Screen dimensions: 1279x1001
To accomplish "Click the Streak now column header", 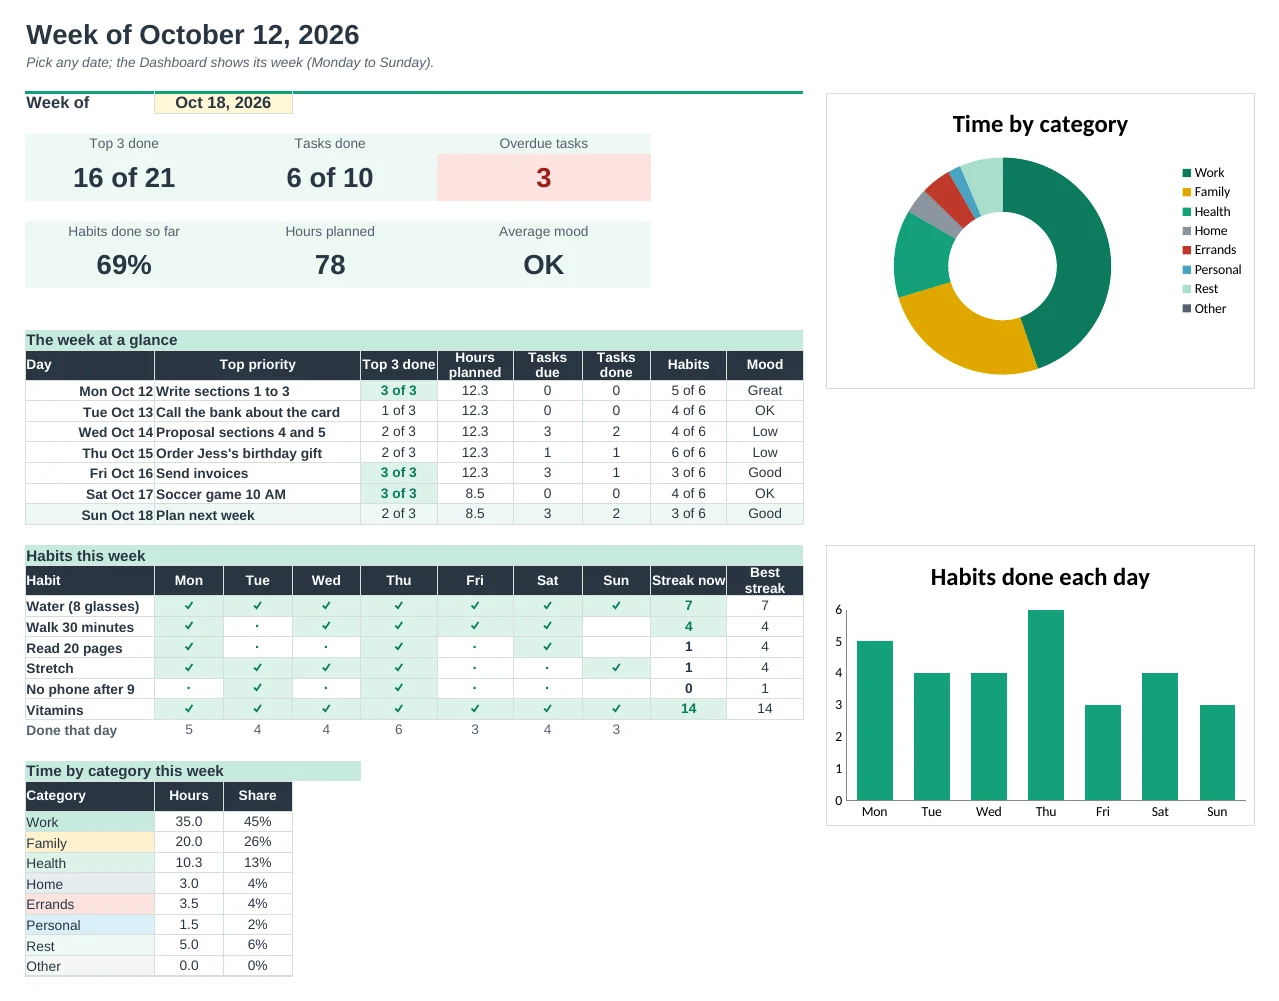I will 688,580.
